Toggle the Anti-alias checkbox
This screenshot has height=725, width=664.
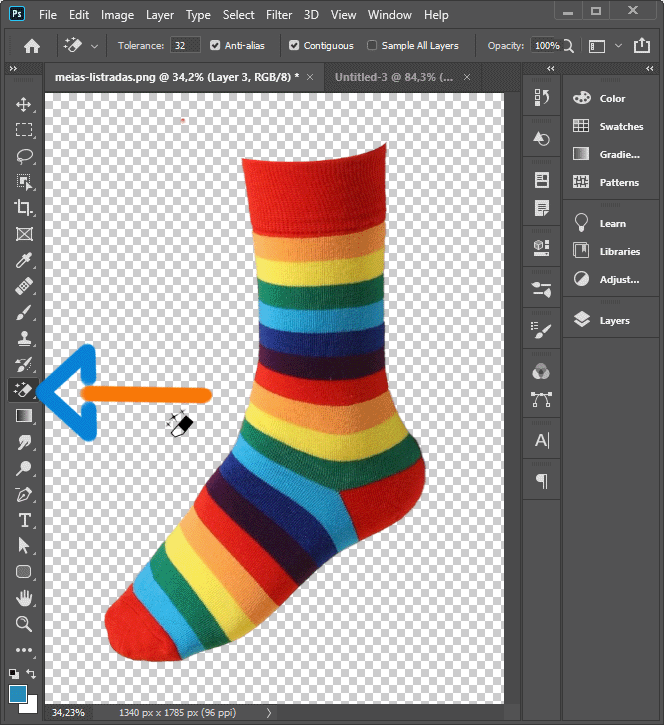pyautogui.click(x=216, y=46)
